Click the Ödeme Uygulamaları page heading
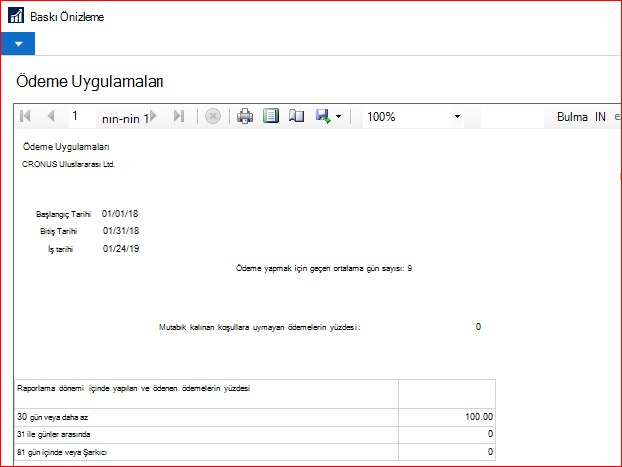This screenshot has height=467, width=622. tap(90, 82)
